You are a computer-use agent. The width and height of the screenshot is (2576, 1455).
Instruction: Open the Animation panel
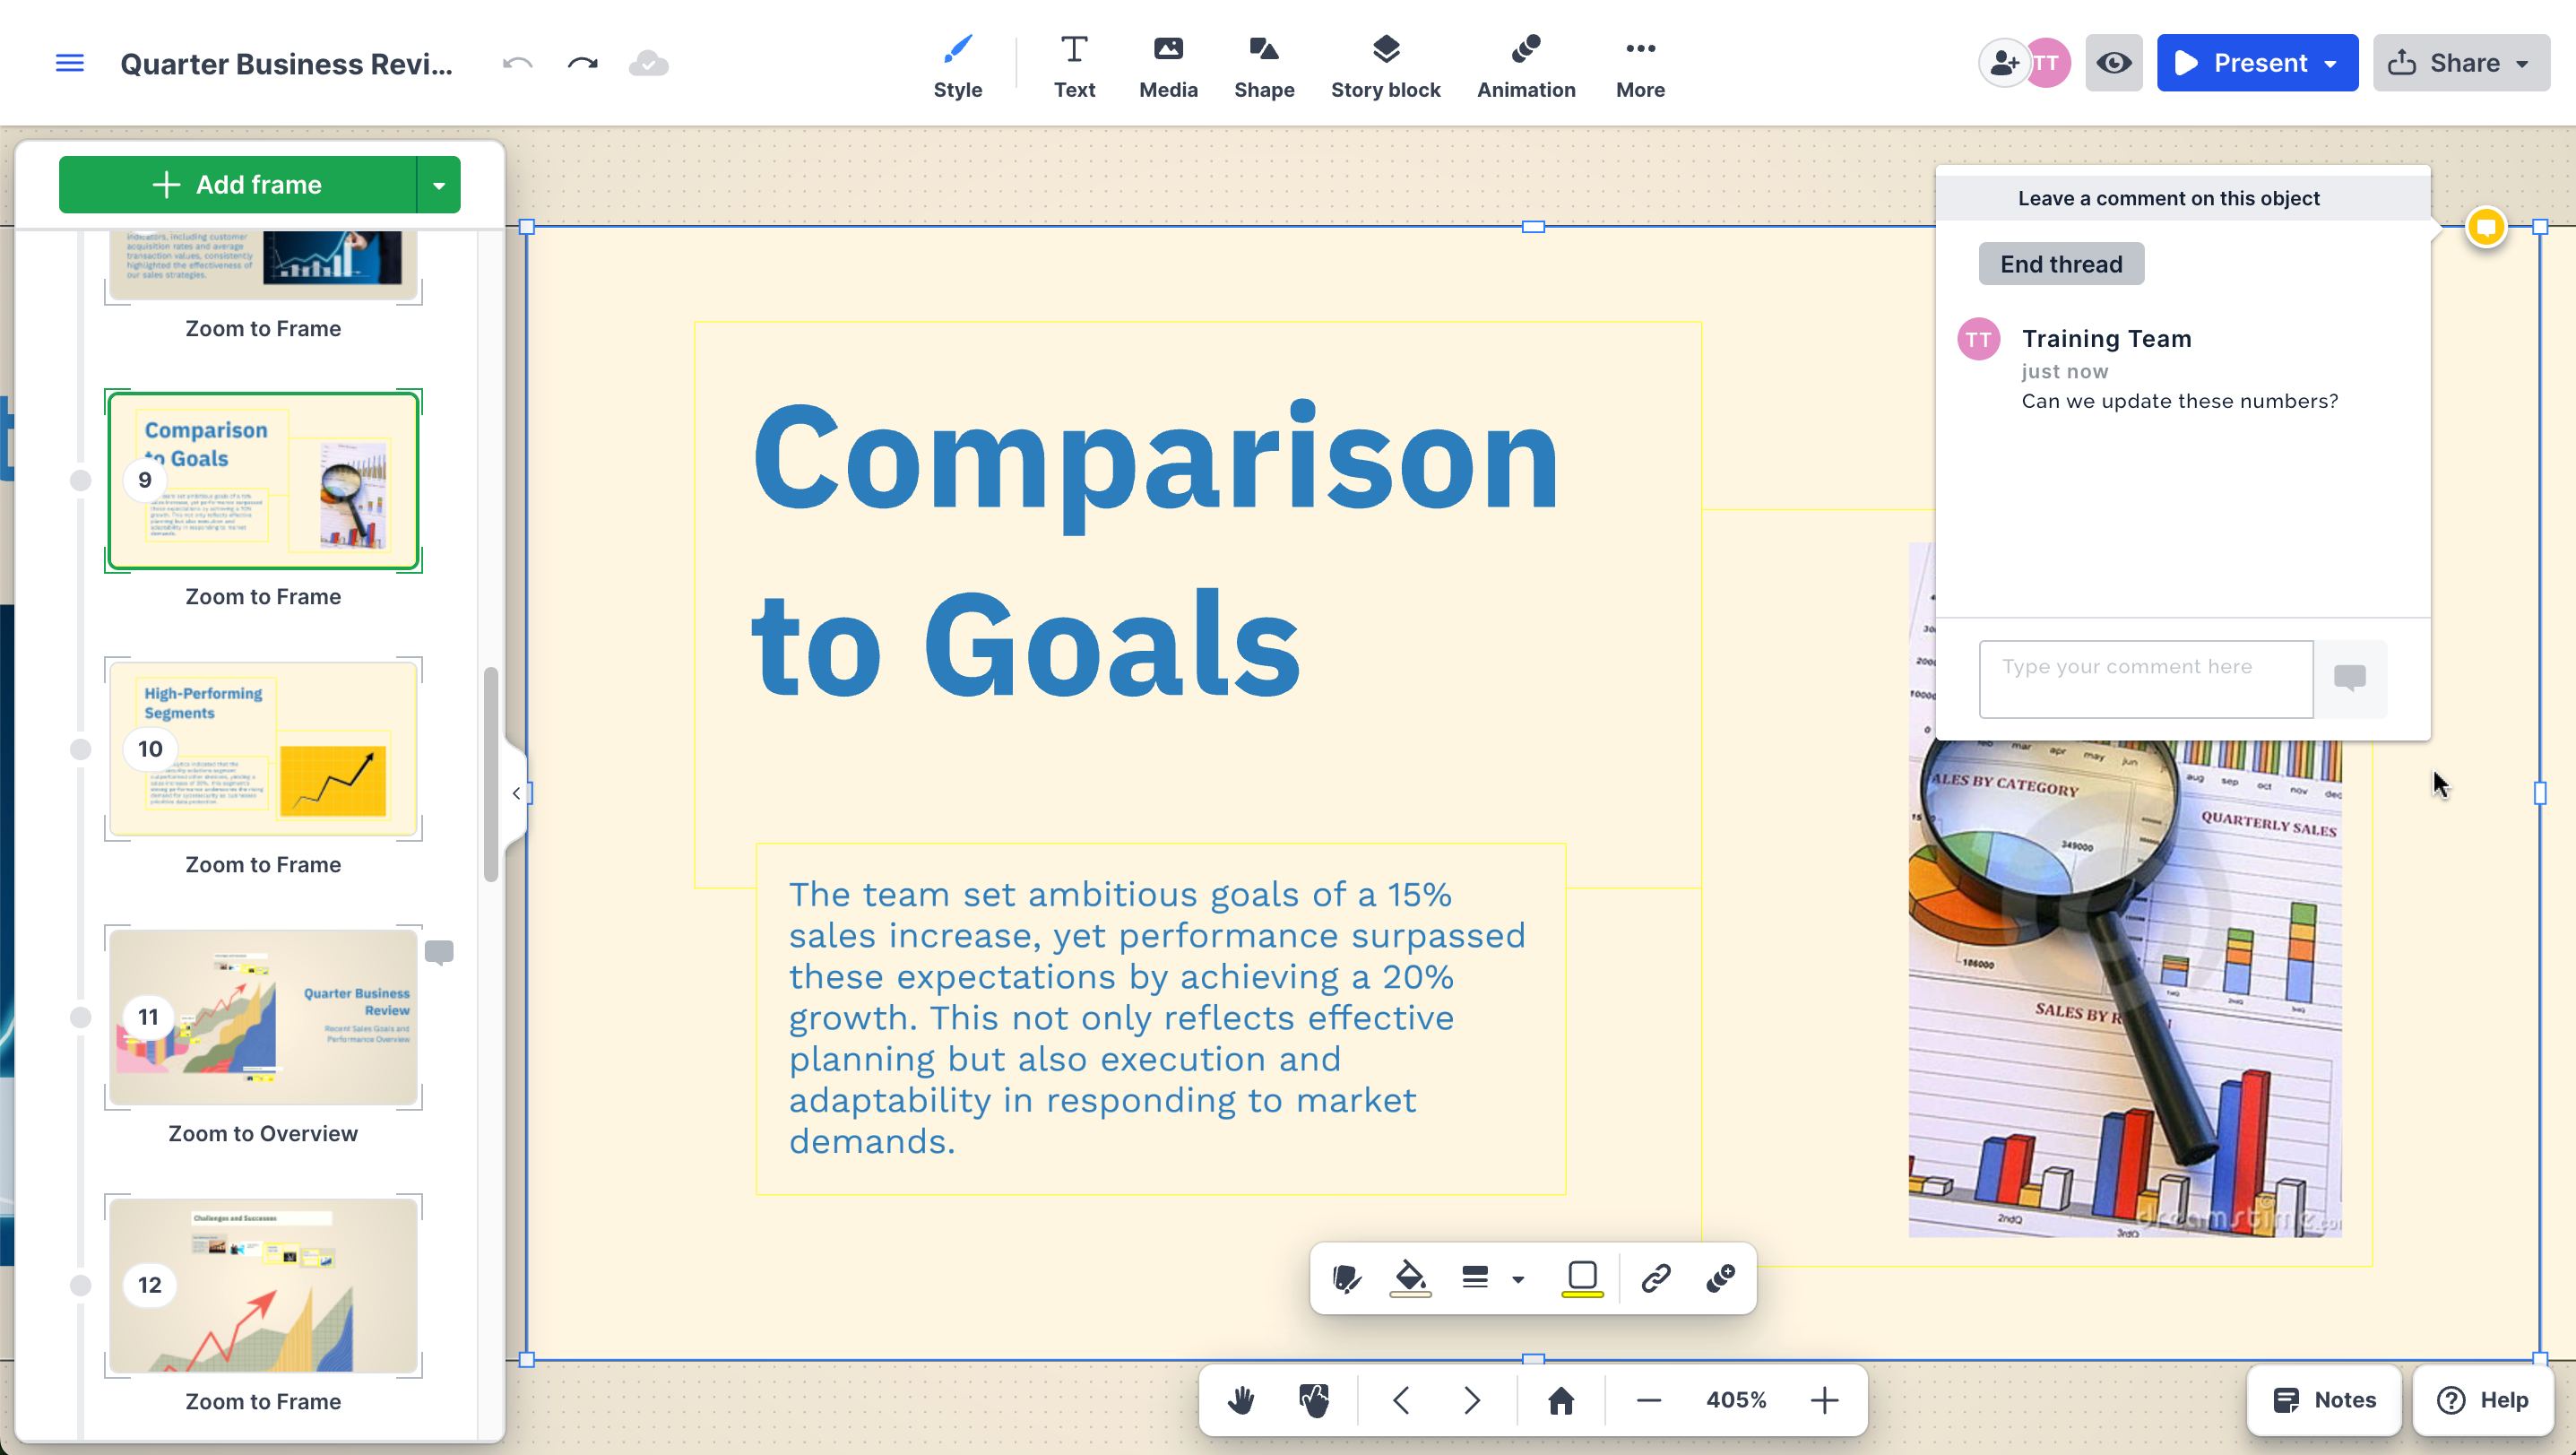coord(1526,66)
